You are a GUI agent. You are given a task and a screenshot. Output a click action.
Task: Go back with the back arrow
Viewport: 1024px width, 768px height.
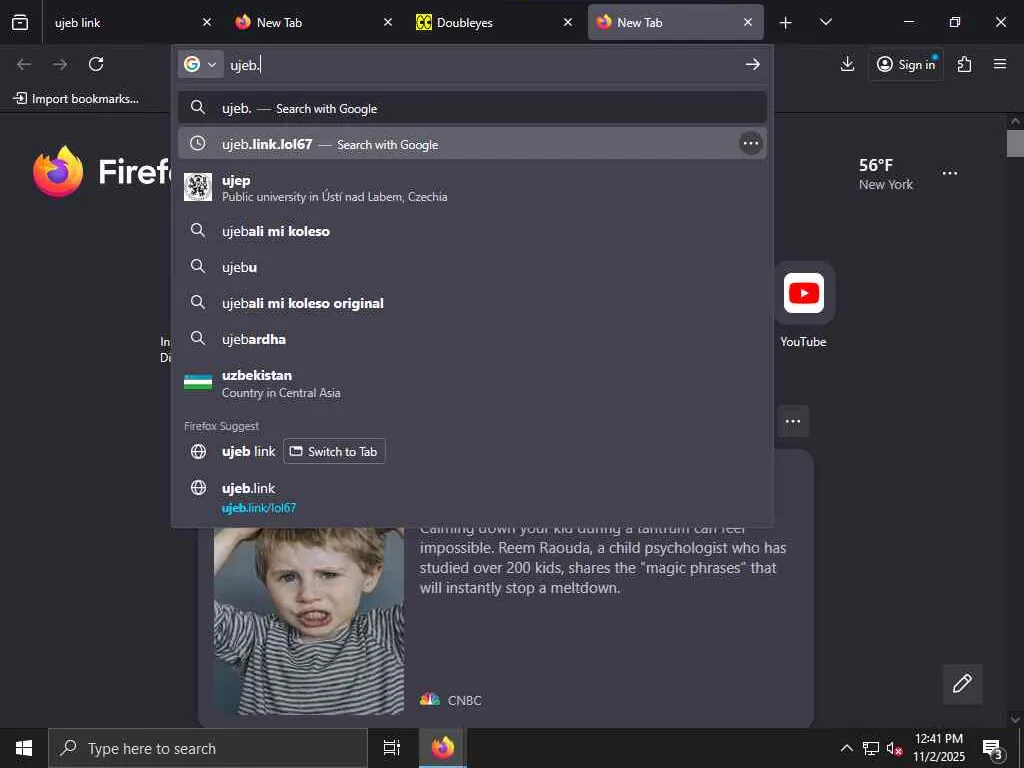tap(24, 64)
